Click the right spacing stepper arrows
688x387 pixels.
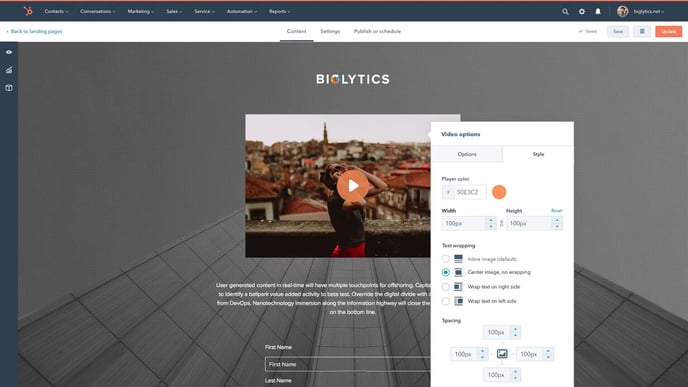[x=548, y=354]
